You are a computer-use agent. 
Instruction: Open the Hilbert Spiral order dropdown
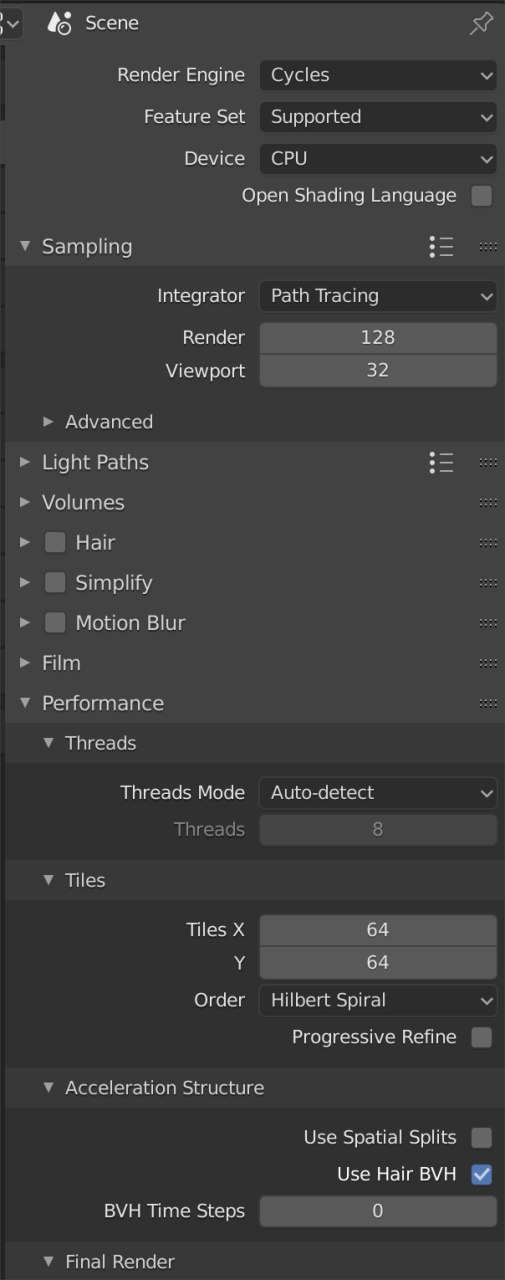tap(378, 1000)
